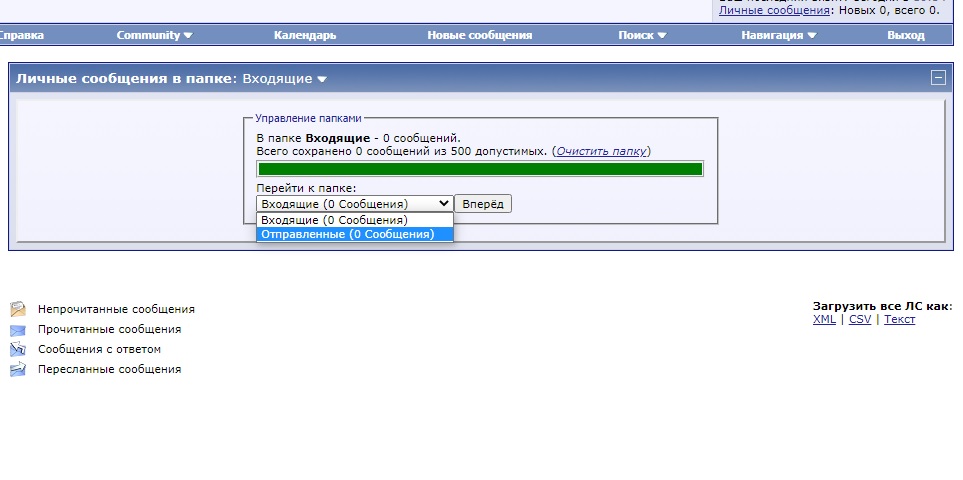Open the Входящие folder title dropdown
The width and height of the screenshot is (963, 480).
tap(285, 78)
